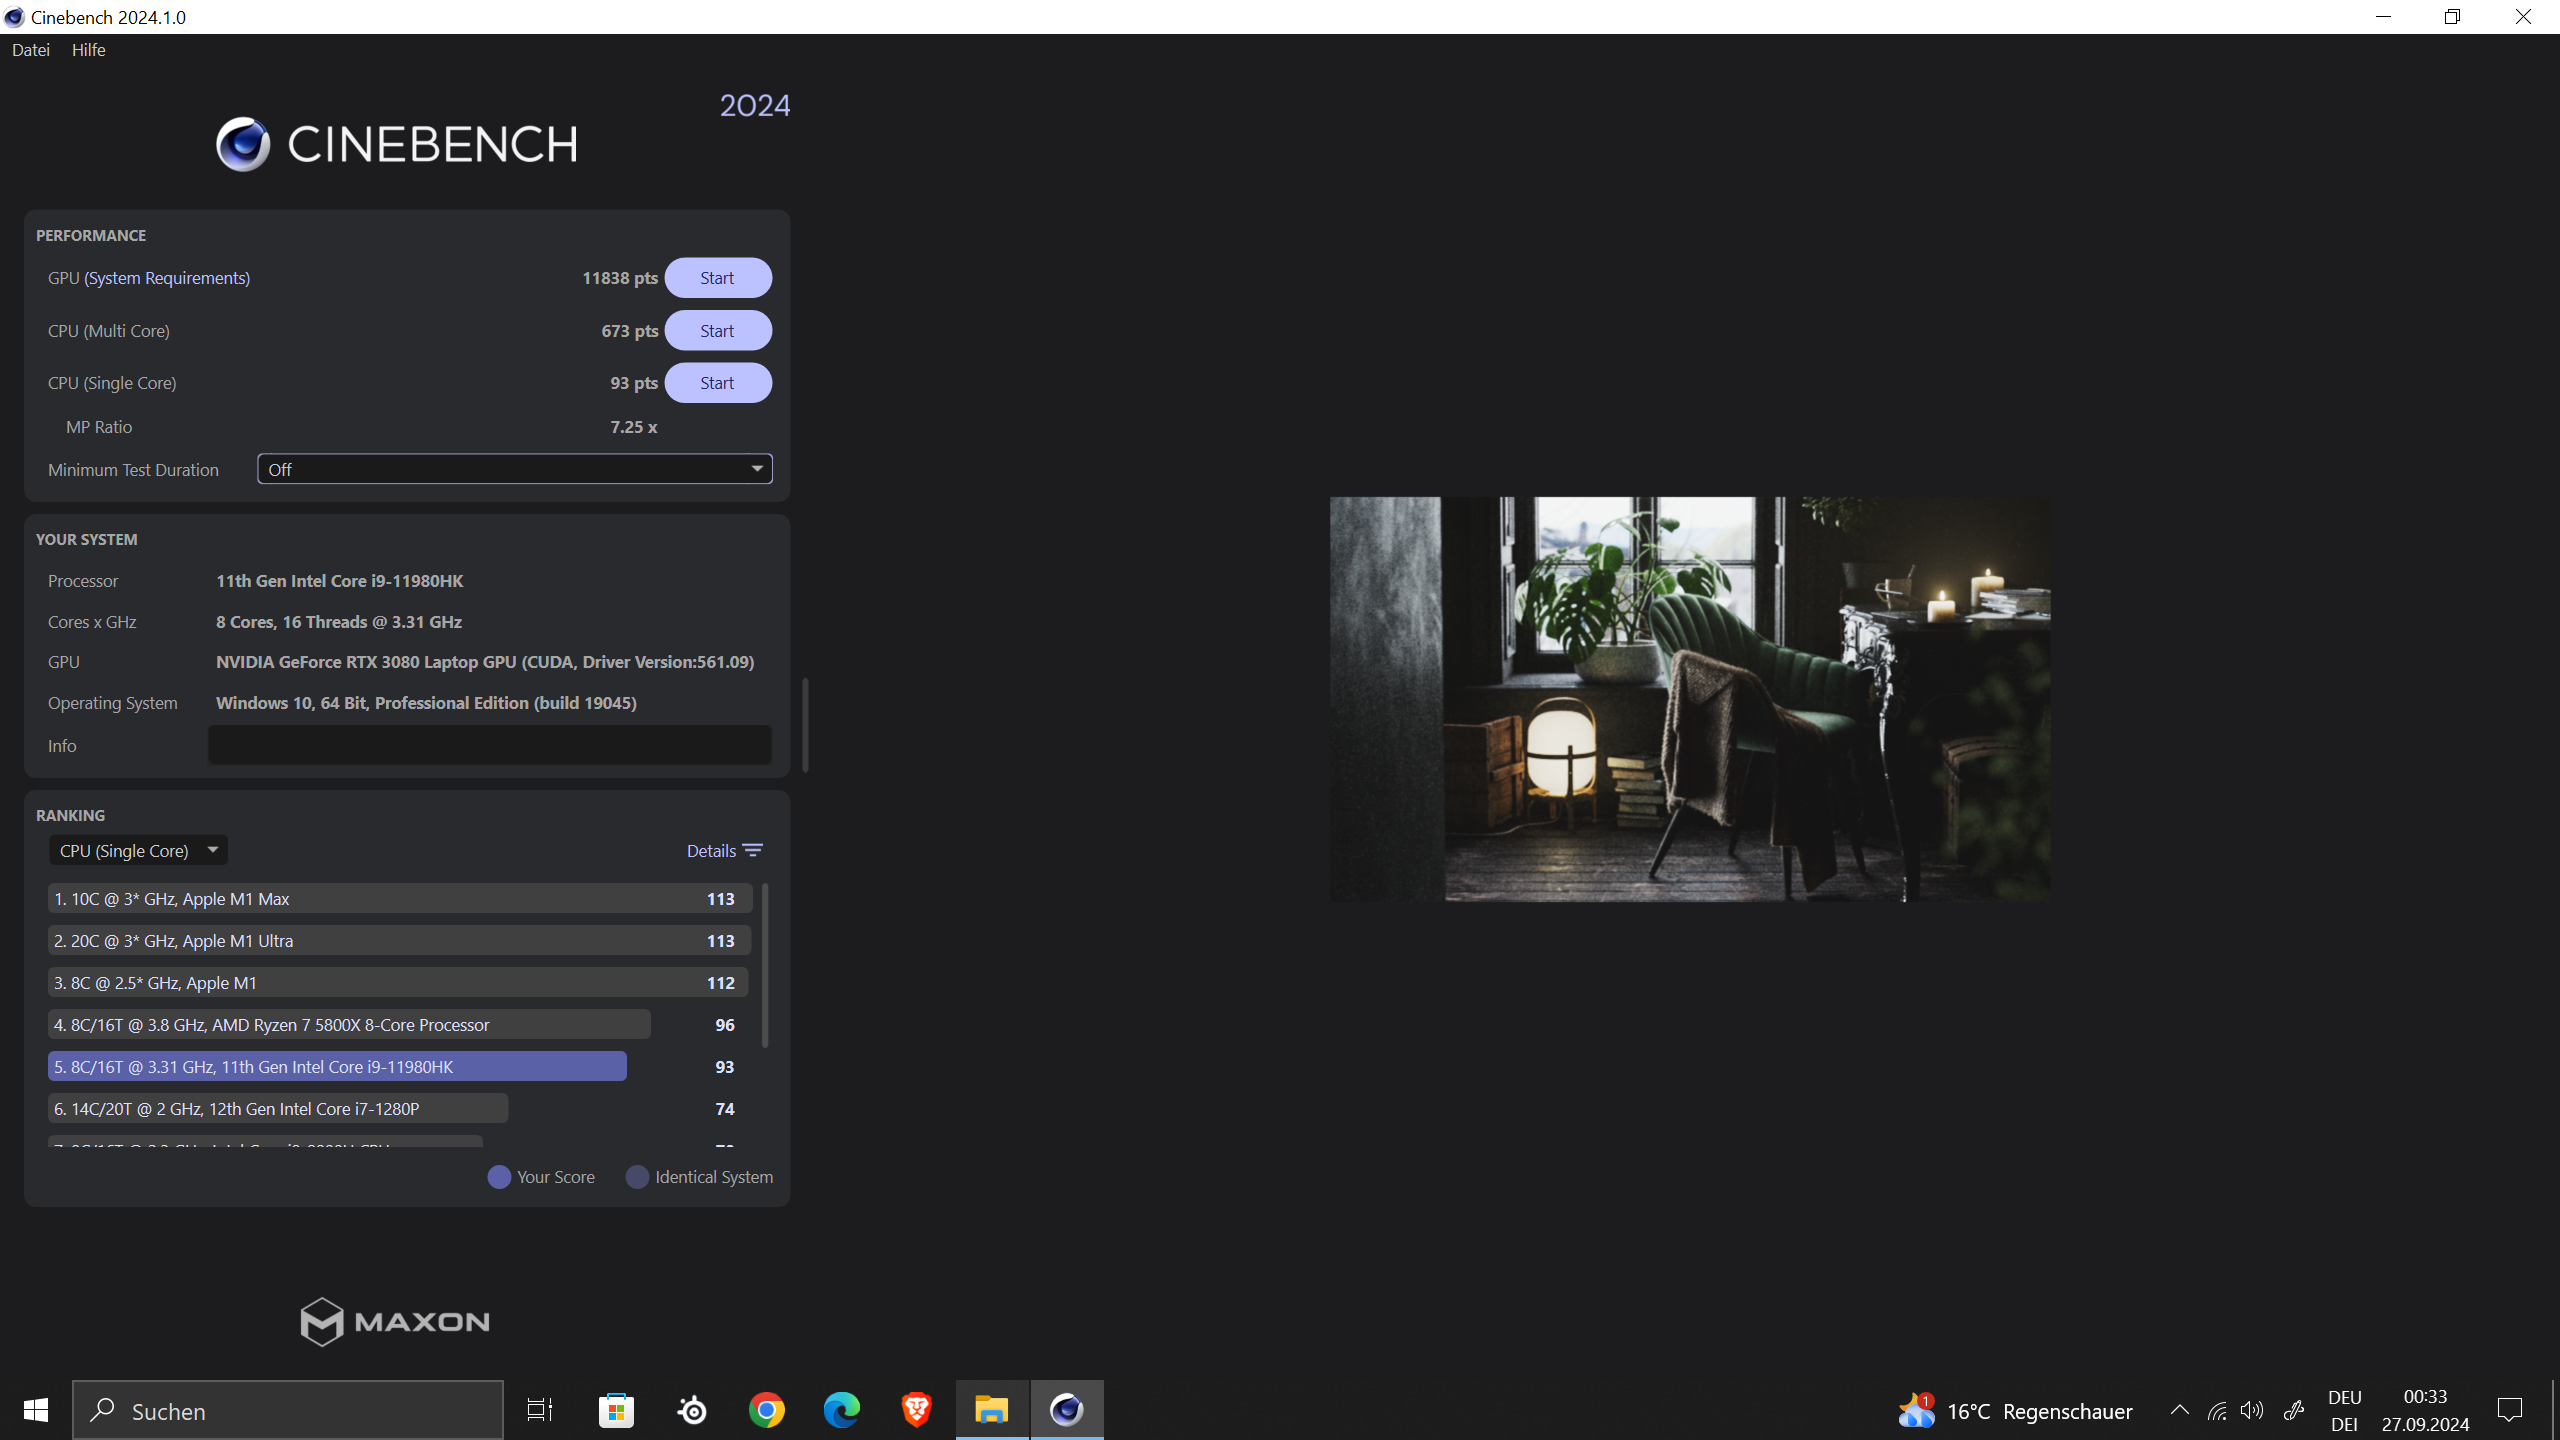
Task: Click the Maxon logo at bottom
Action: point(395,1322)
